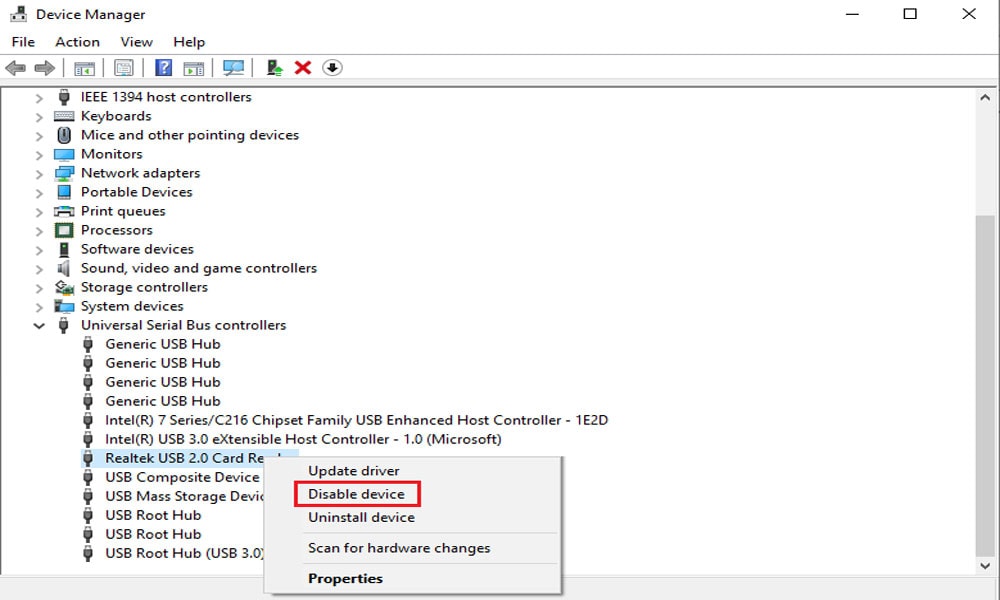This screenshot has width=1000, height=600.
Task: Click the Mice and other pointing devices icon
Action: (64, 135)
